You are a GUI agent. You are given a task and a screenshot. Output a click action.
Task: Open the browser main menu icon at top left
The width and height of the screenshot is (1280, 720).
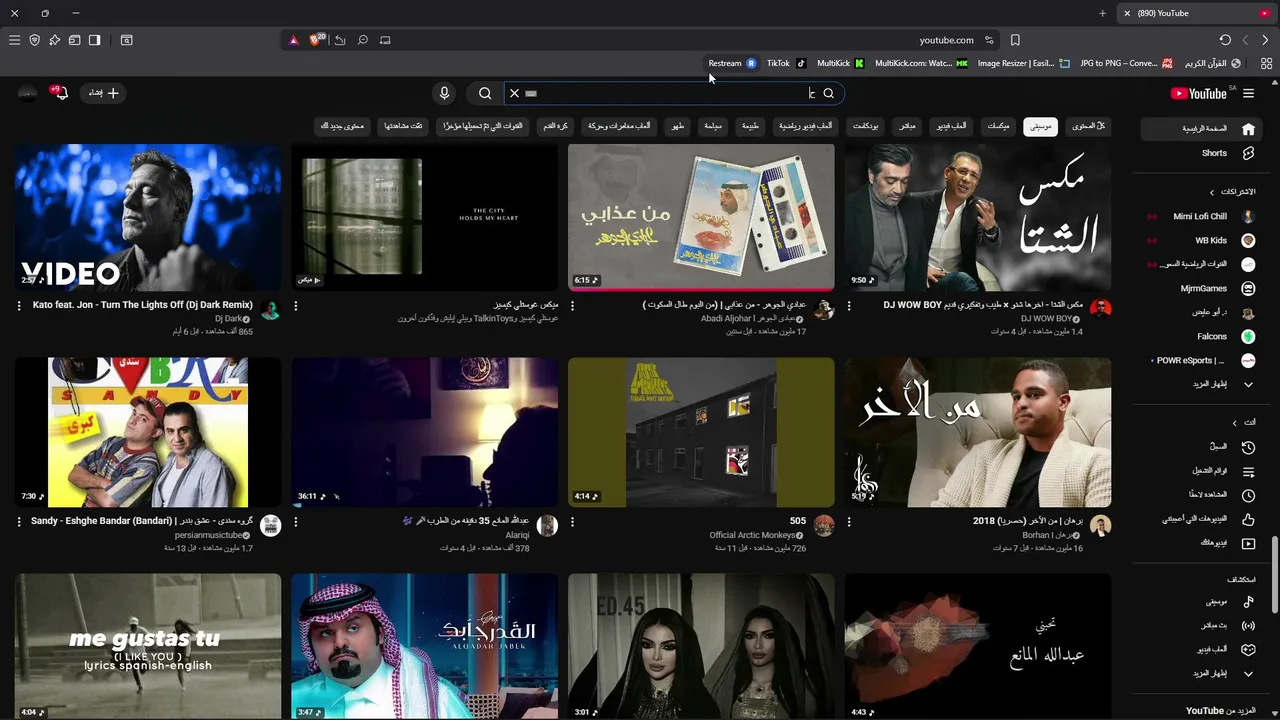[x=14, y=40]
